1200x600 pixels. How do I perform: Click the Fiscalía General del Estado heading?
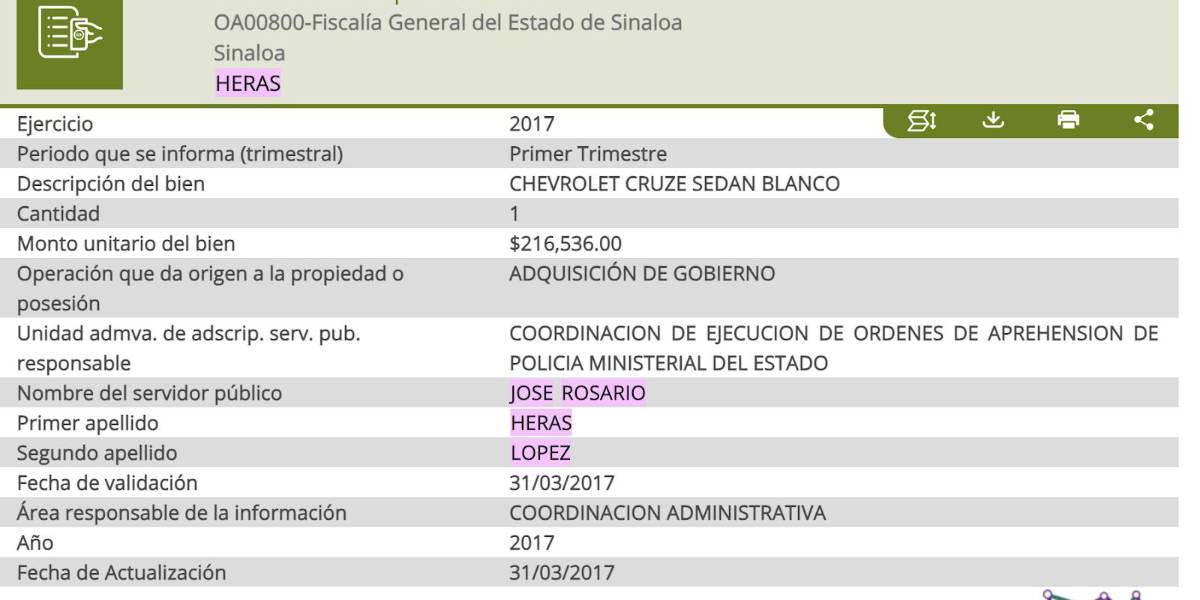[448, 22]
